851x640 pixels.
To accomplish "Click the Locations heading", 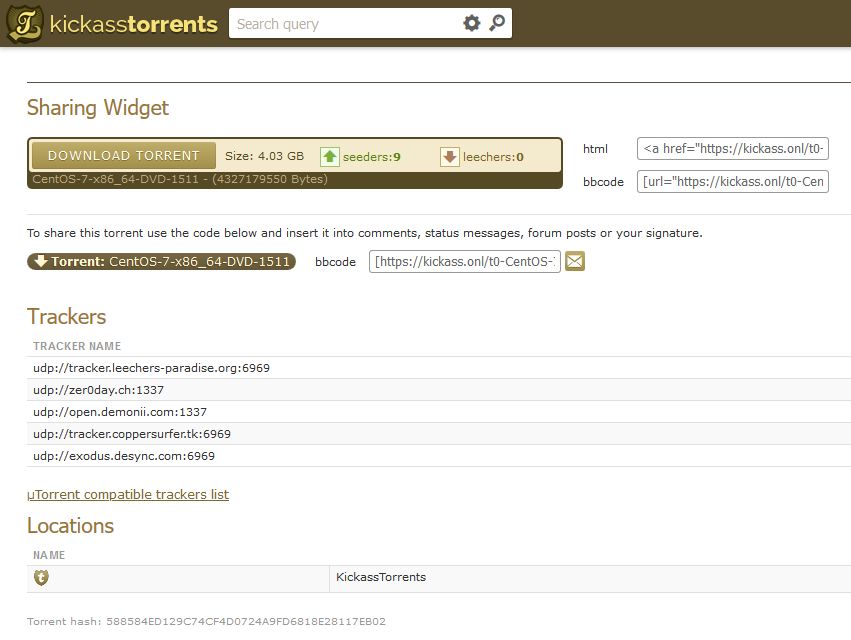I will tap(71, 525).
